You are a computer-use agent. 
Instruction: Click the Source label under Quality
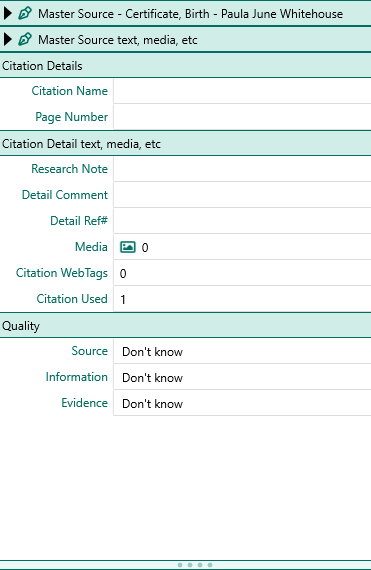coord(89,351)
